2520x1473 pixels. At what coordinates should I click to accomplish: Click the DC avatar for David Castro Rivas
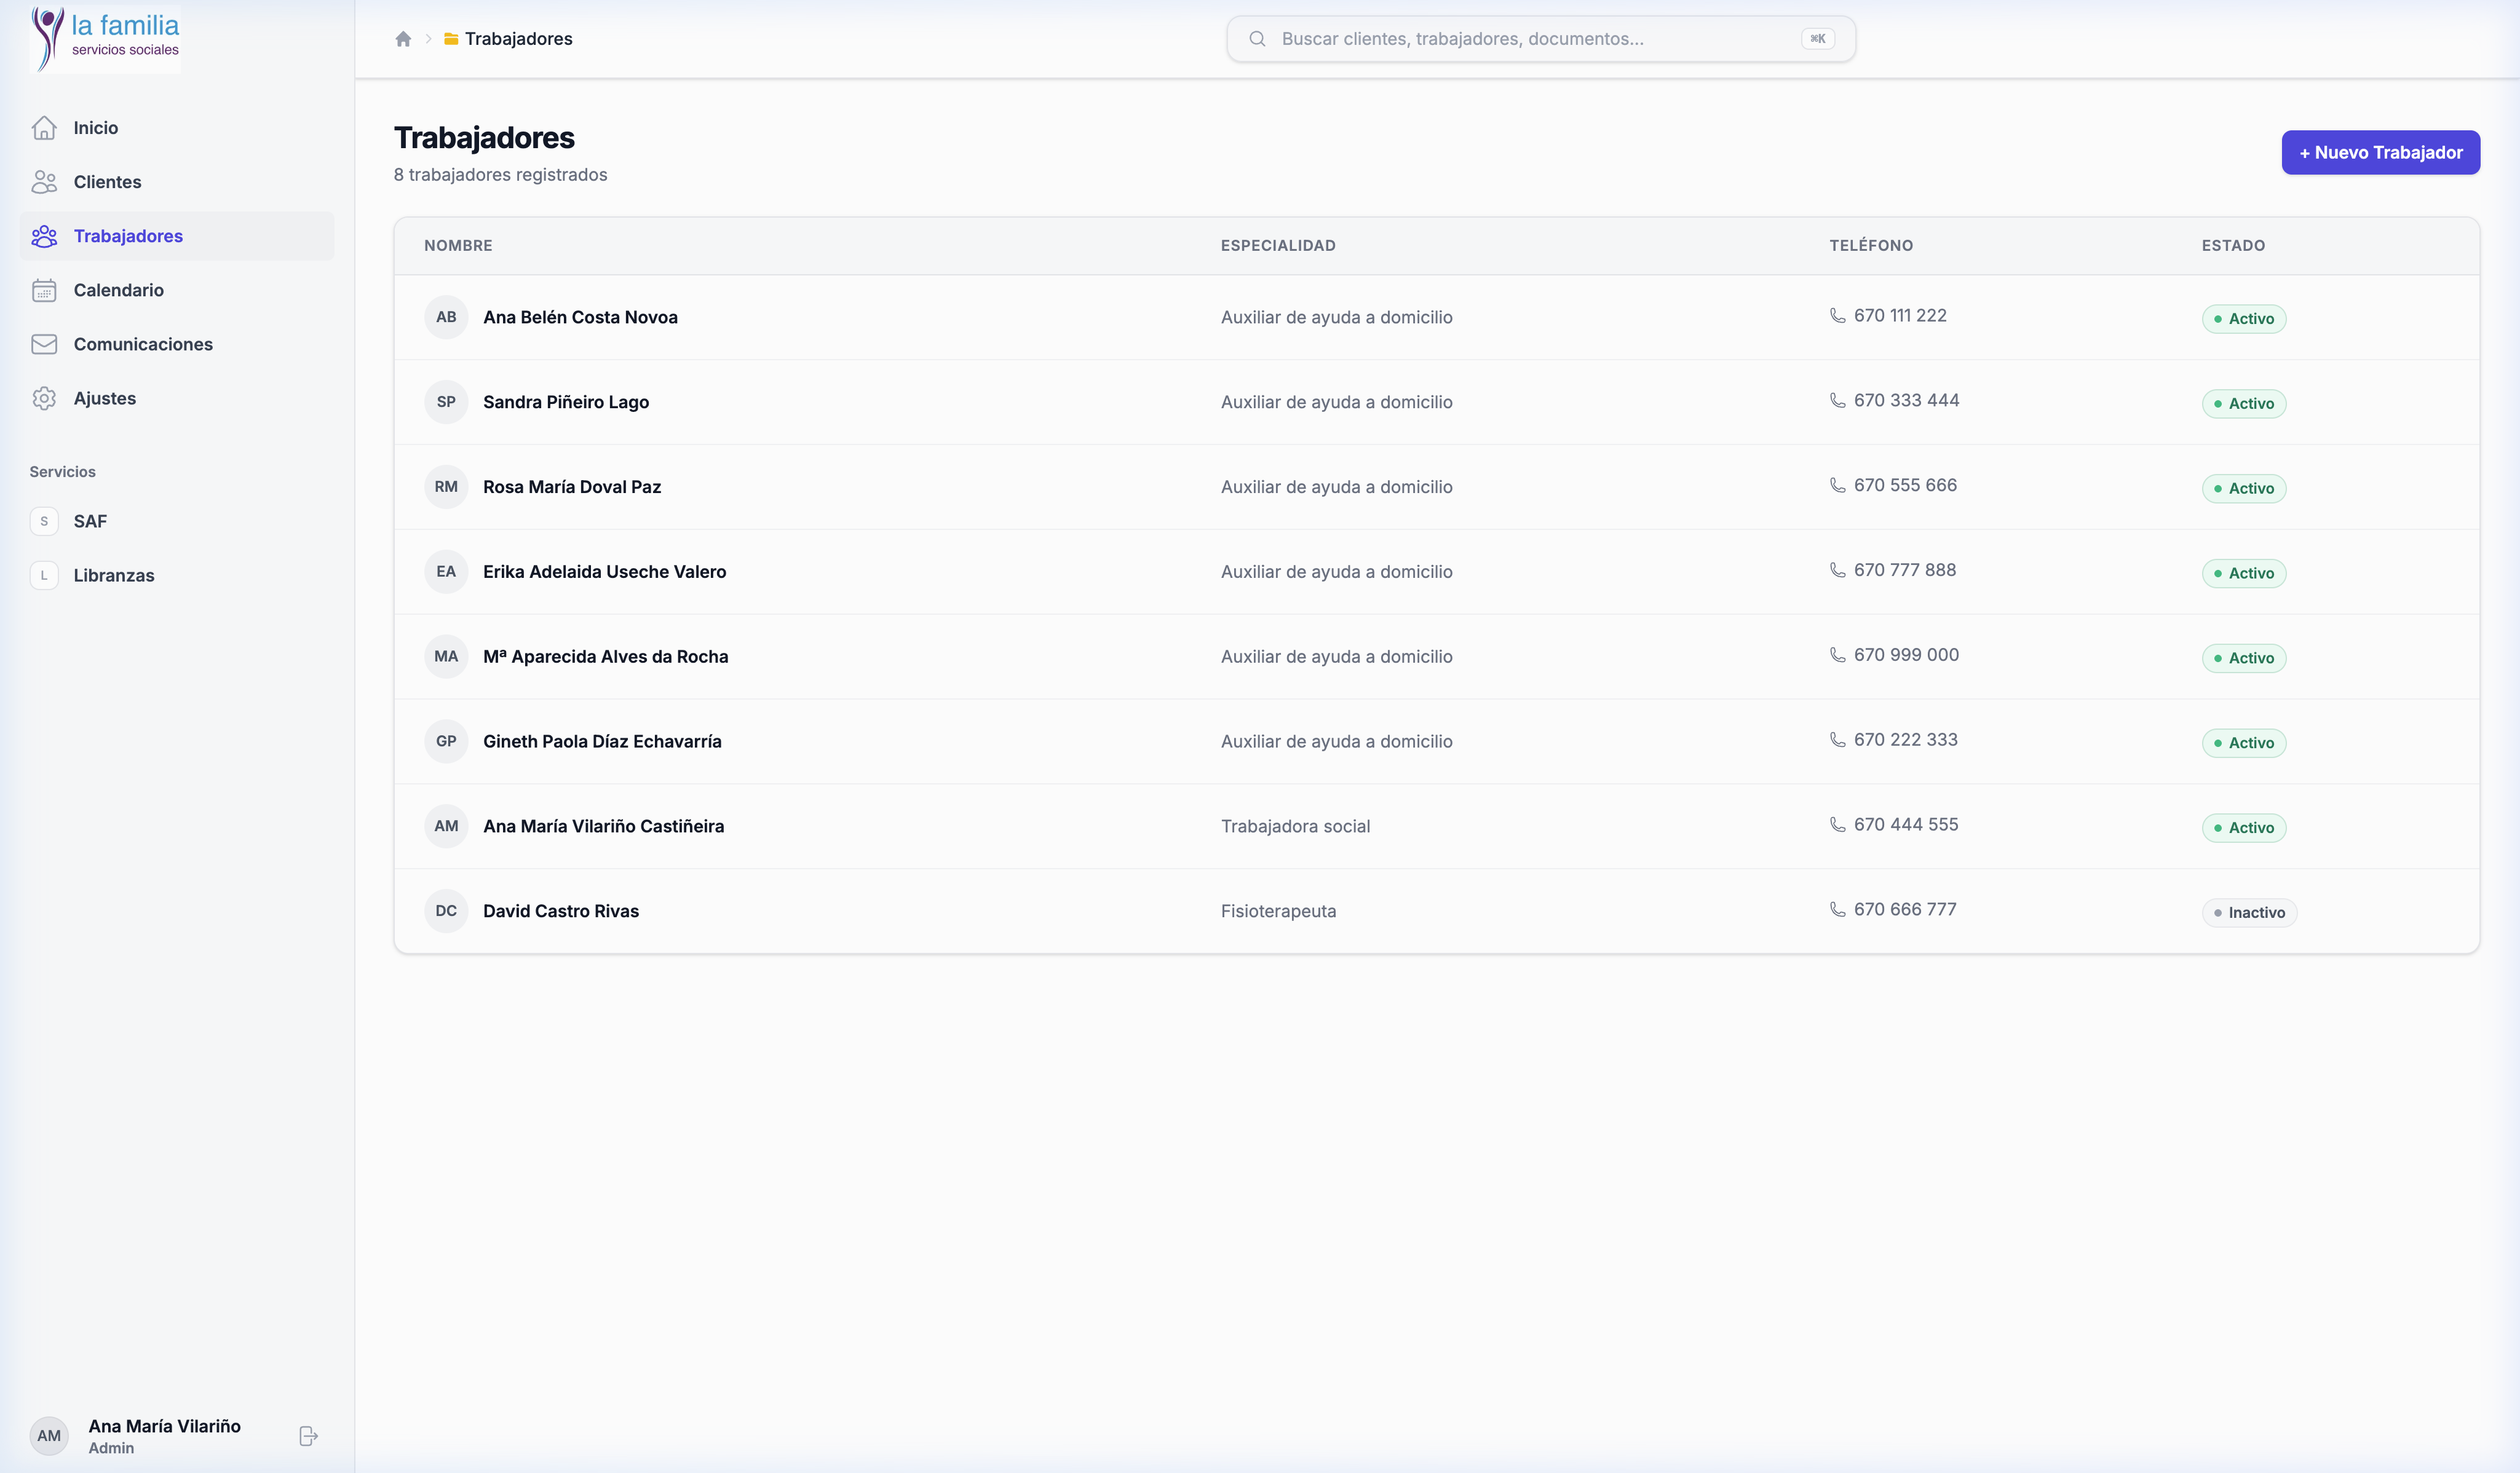446,911
